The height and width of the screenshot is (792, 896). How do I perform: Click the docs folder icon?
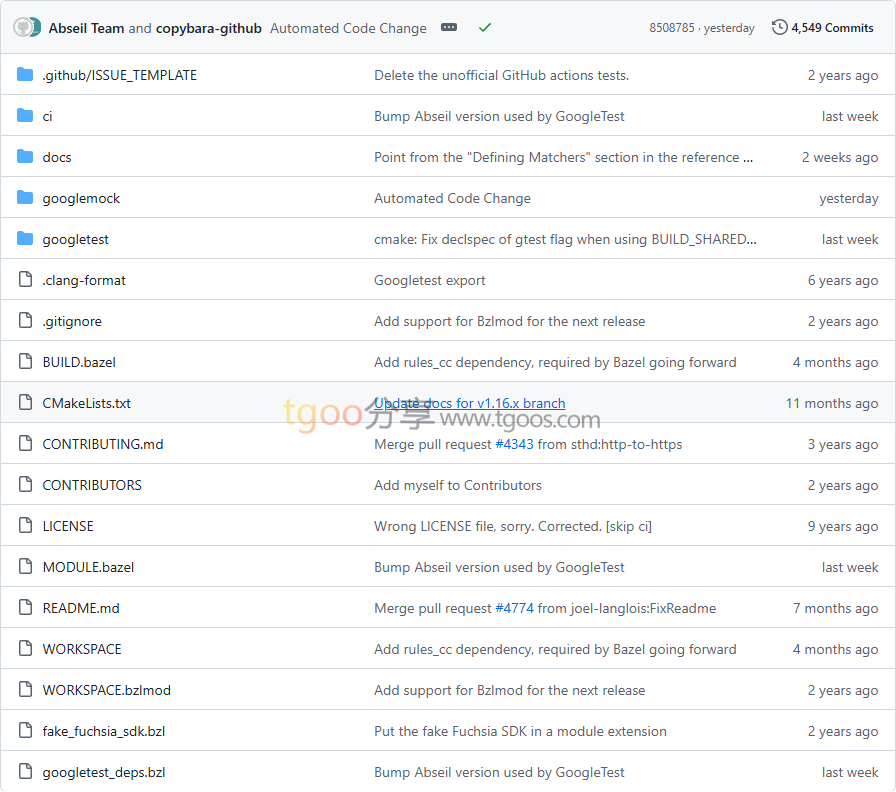pyautogui.click(x=25, y=157)
